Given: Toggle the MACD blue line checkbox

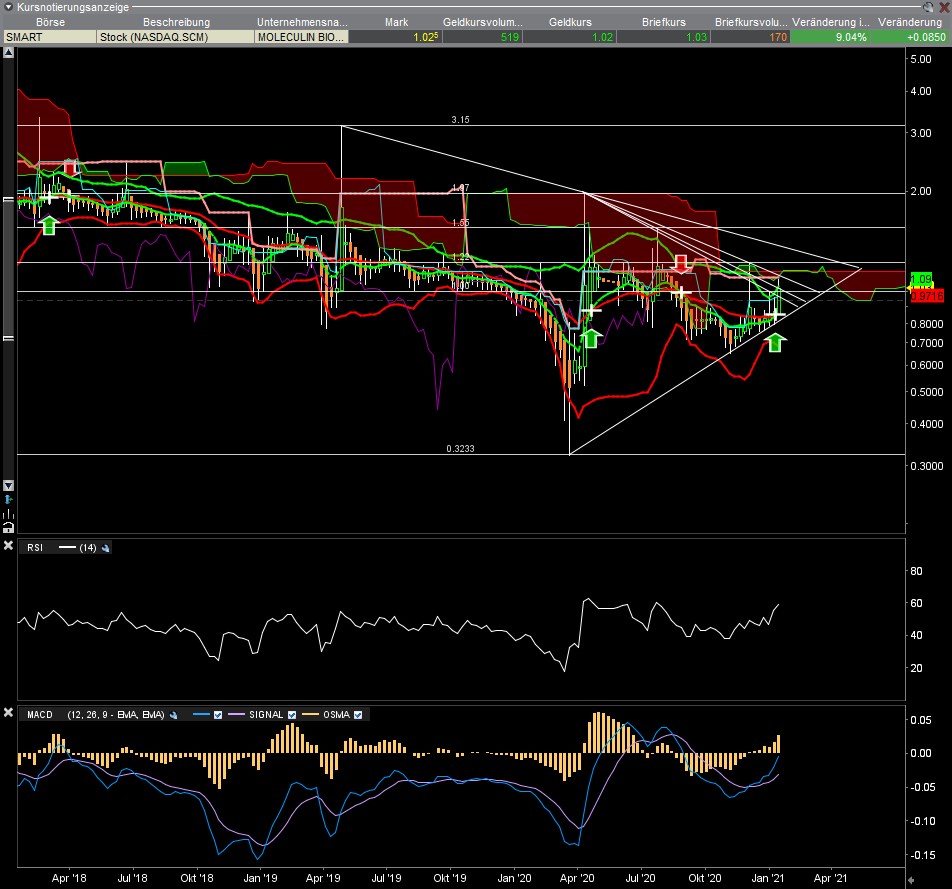Looking at the screenshot, I should pyautogui.click(x=217, y=715).
